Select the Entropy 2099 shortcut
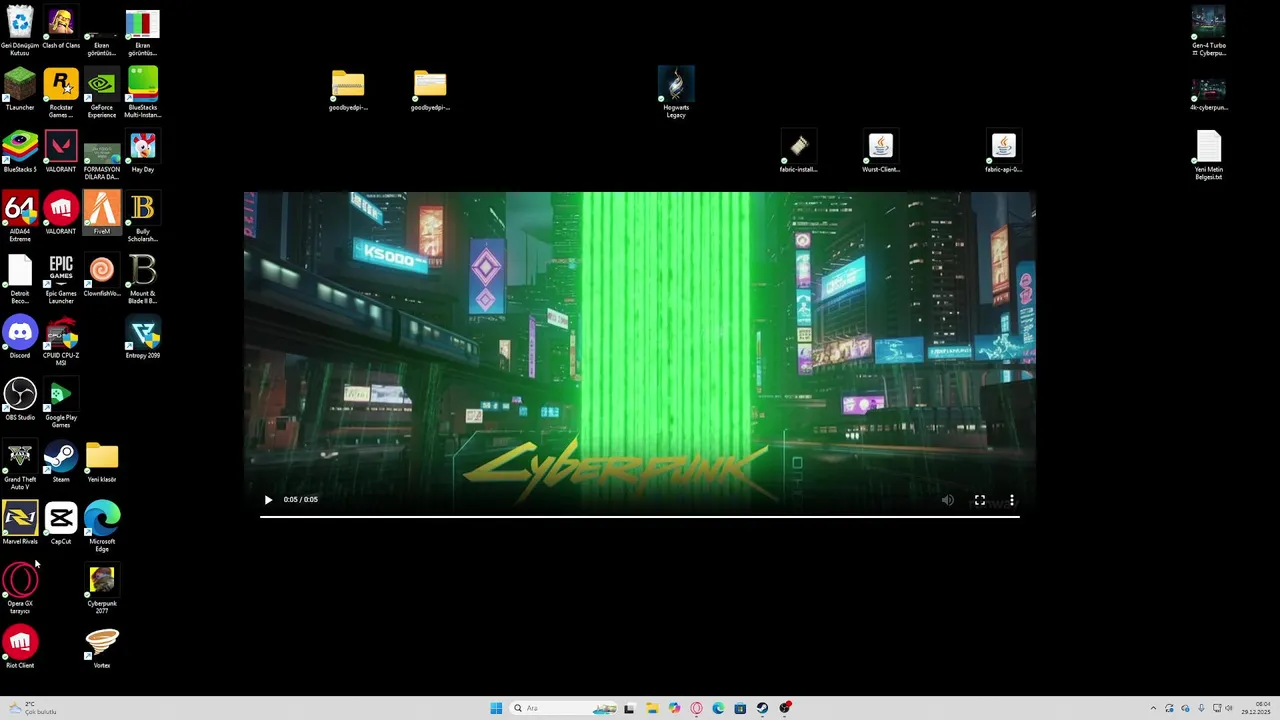 (143, 337)
